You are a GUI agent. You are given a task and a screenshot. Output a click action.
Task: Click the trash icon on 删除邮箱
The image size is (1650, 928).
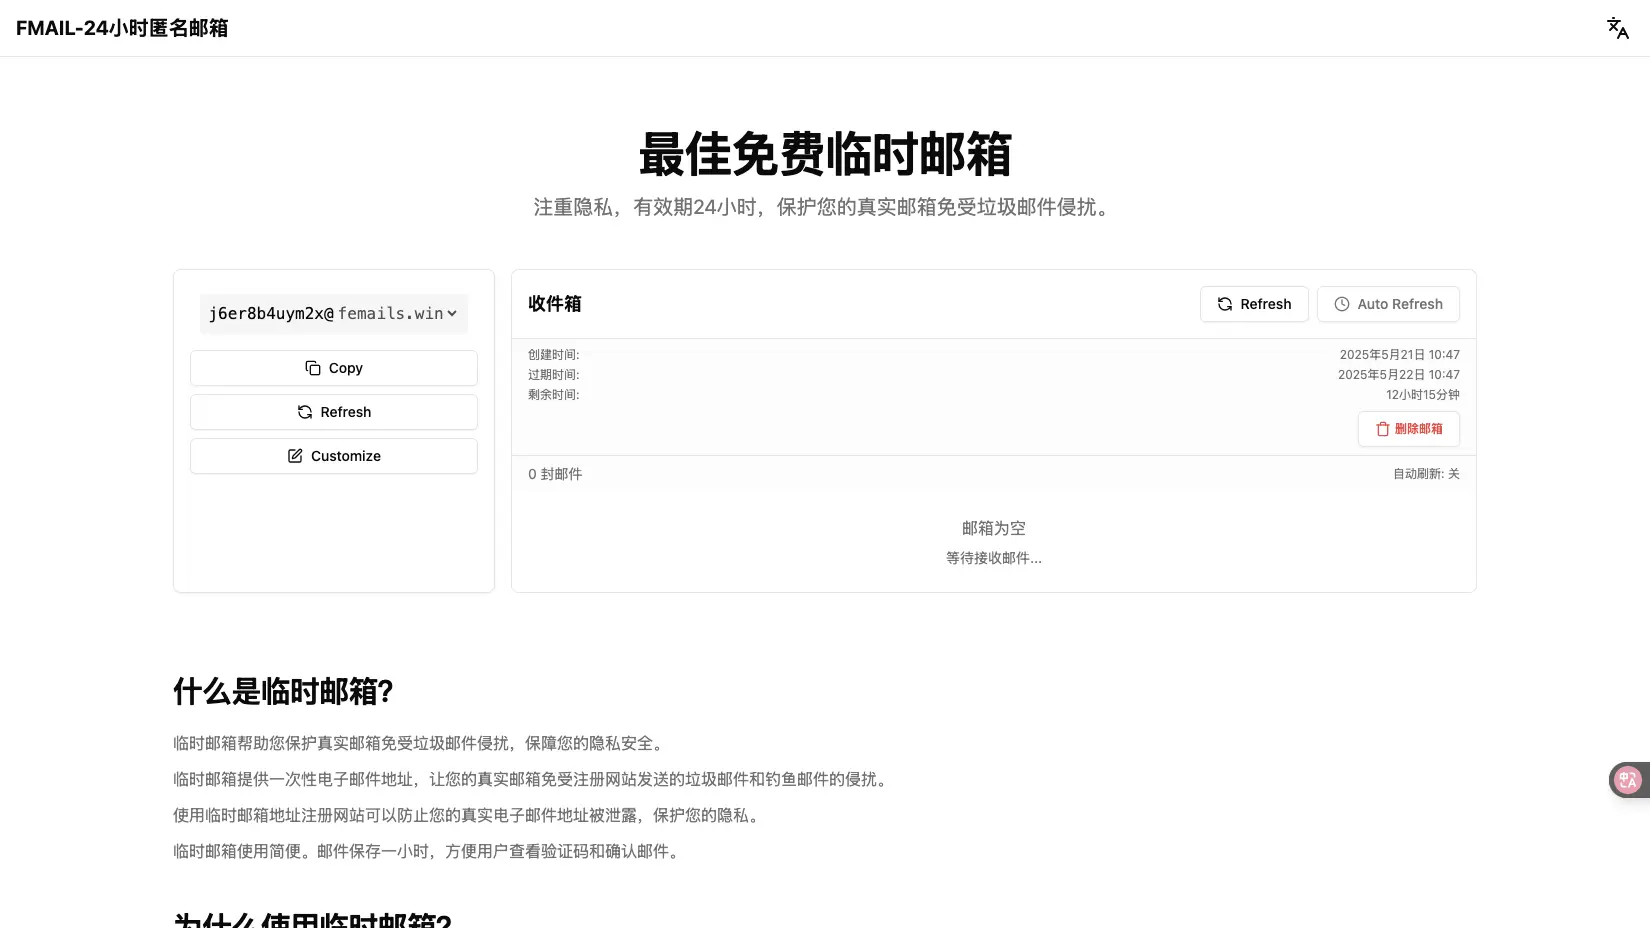point(1384,429)
